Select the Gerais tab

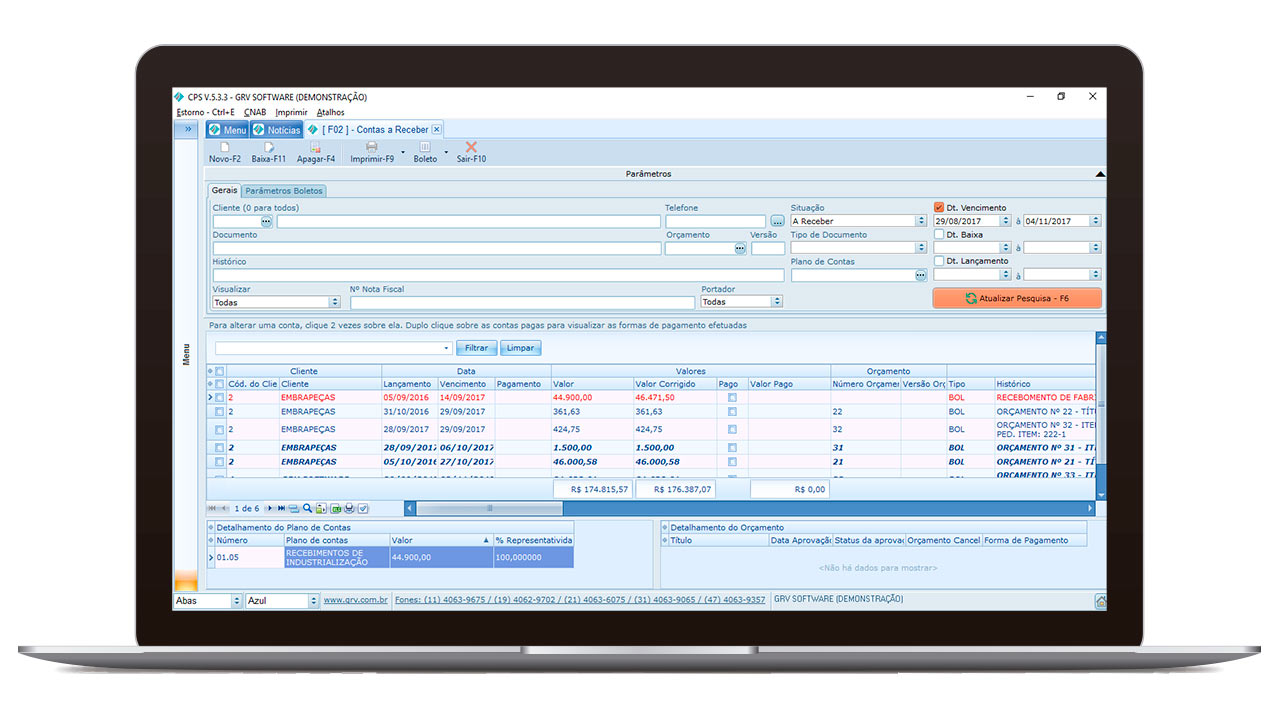click(x=225, y=190)
